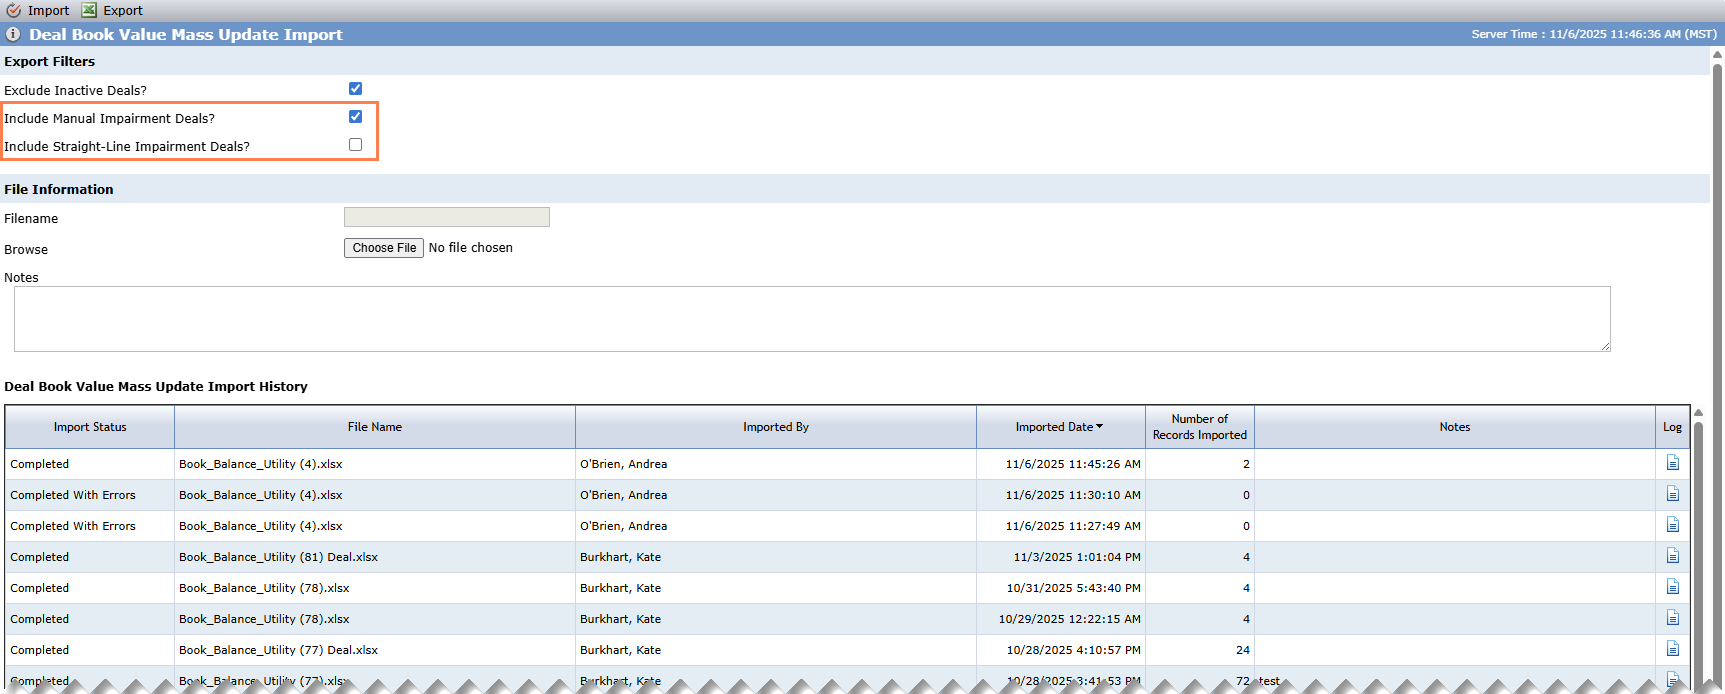Open log for 10/28/2025 4:10:57 PM import
The image size is (1725, 694).
[1672, 649]
